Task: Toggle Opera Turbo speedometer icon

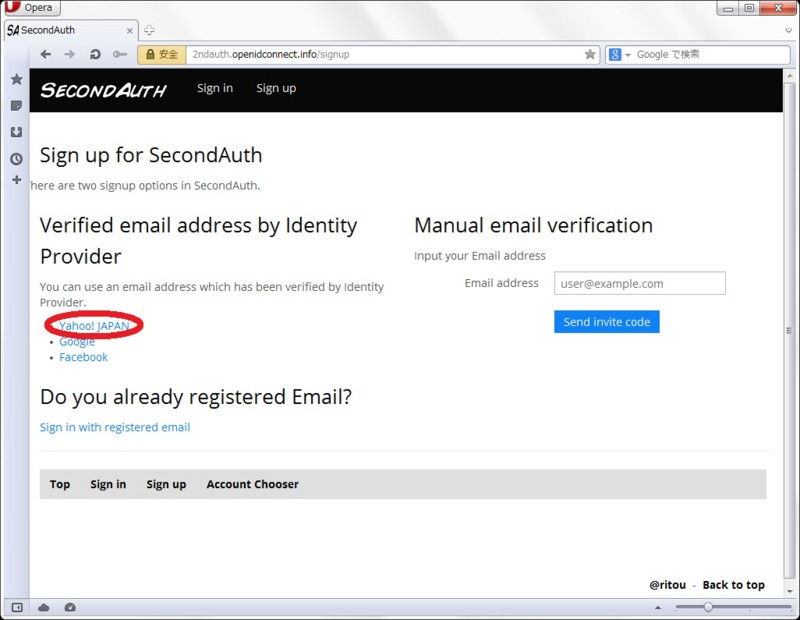Action: click(70, 607)
